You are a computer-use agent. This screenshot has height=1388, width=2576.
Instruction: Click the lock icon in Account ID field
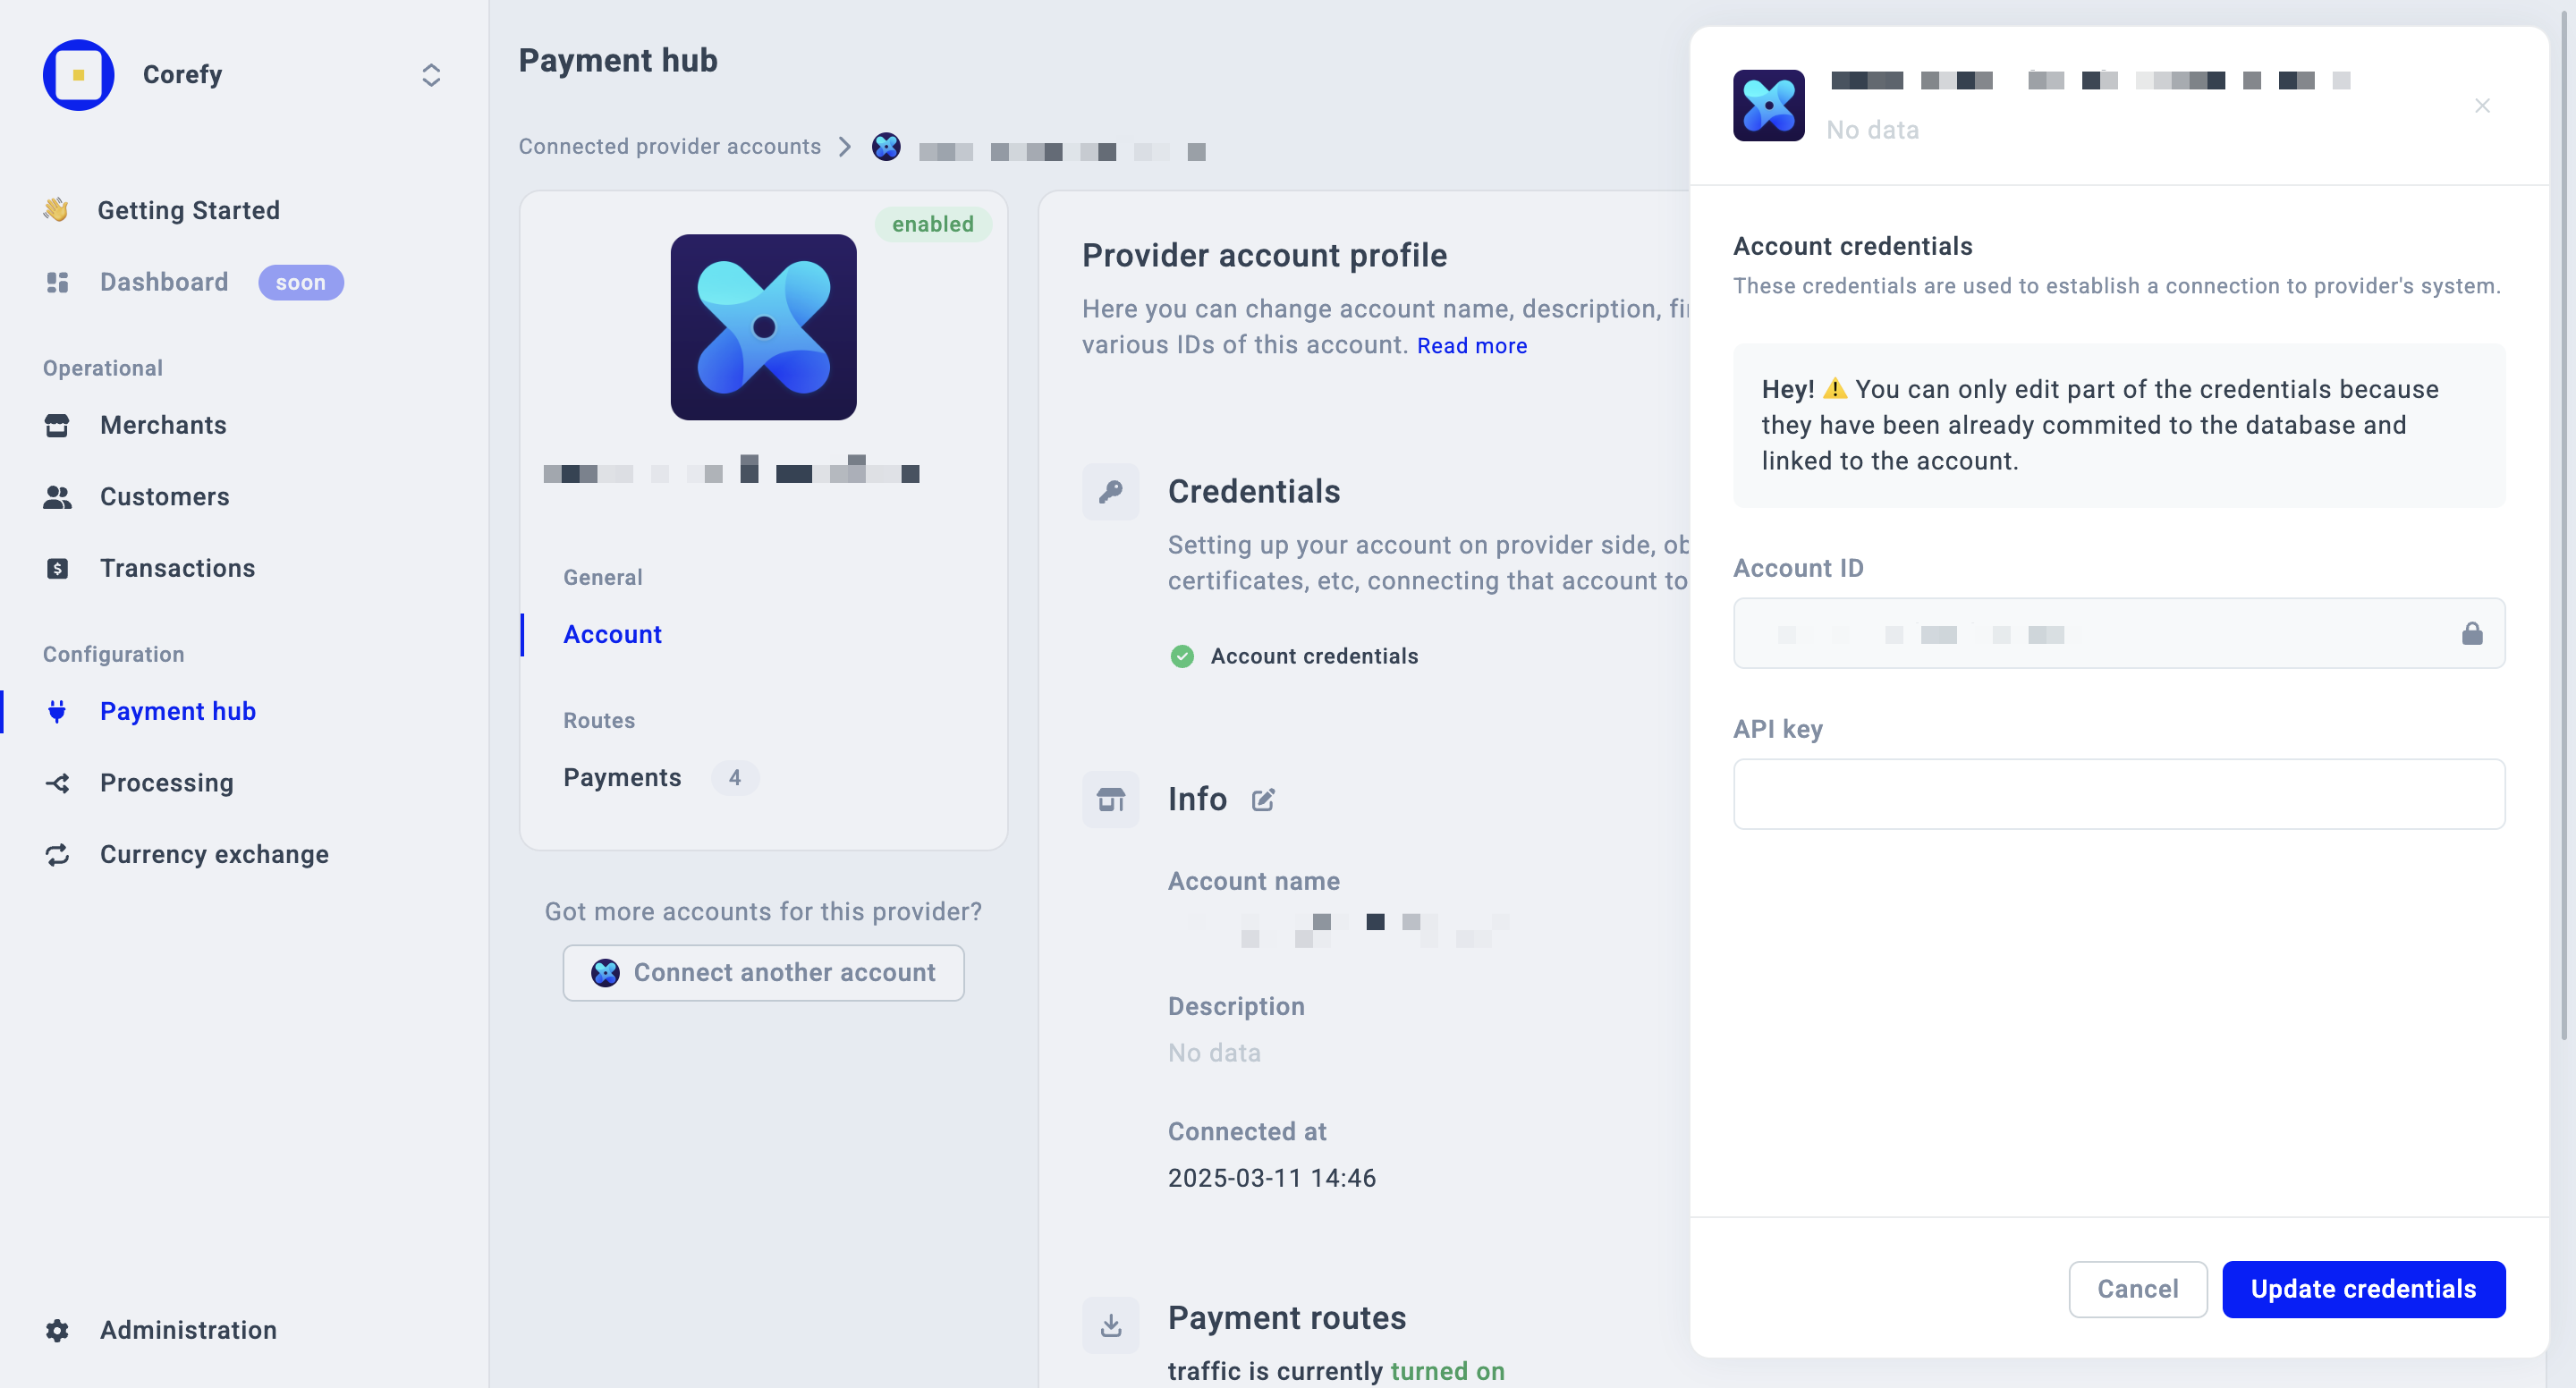(2471, 633)
